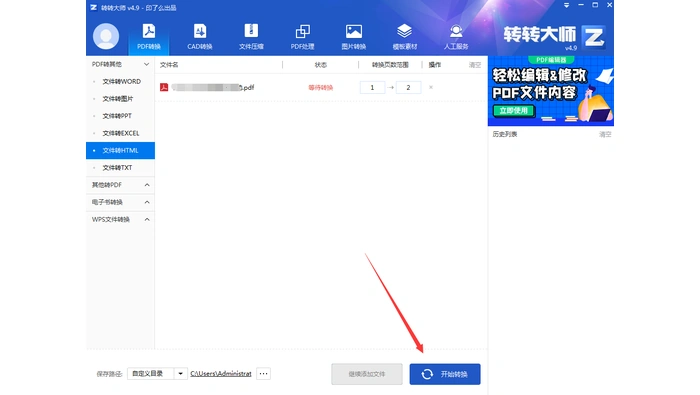Screen dimensions: 700x395
Task: Click the 文件名 column header
Action: pos(169,65)
